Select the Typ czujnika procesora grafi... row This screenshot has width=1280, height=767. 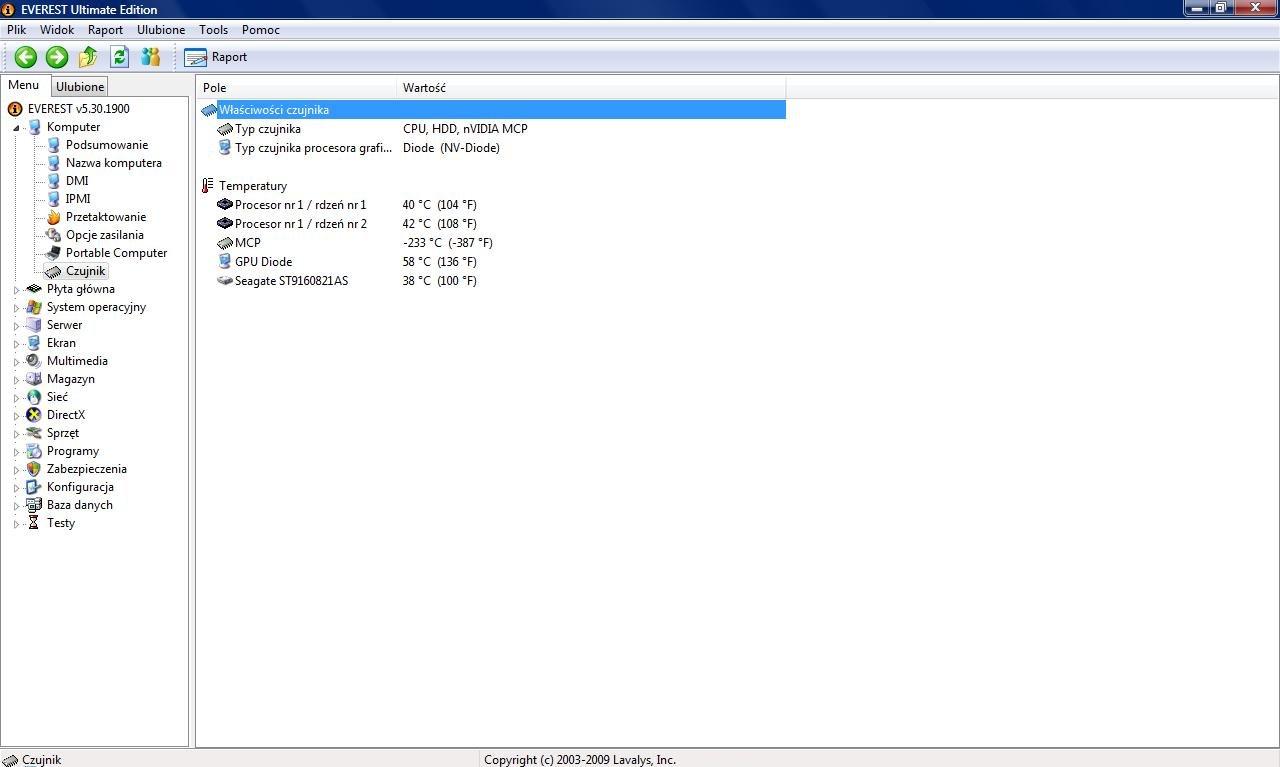click(493, 148)
